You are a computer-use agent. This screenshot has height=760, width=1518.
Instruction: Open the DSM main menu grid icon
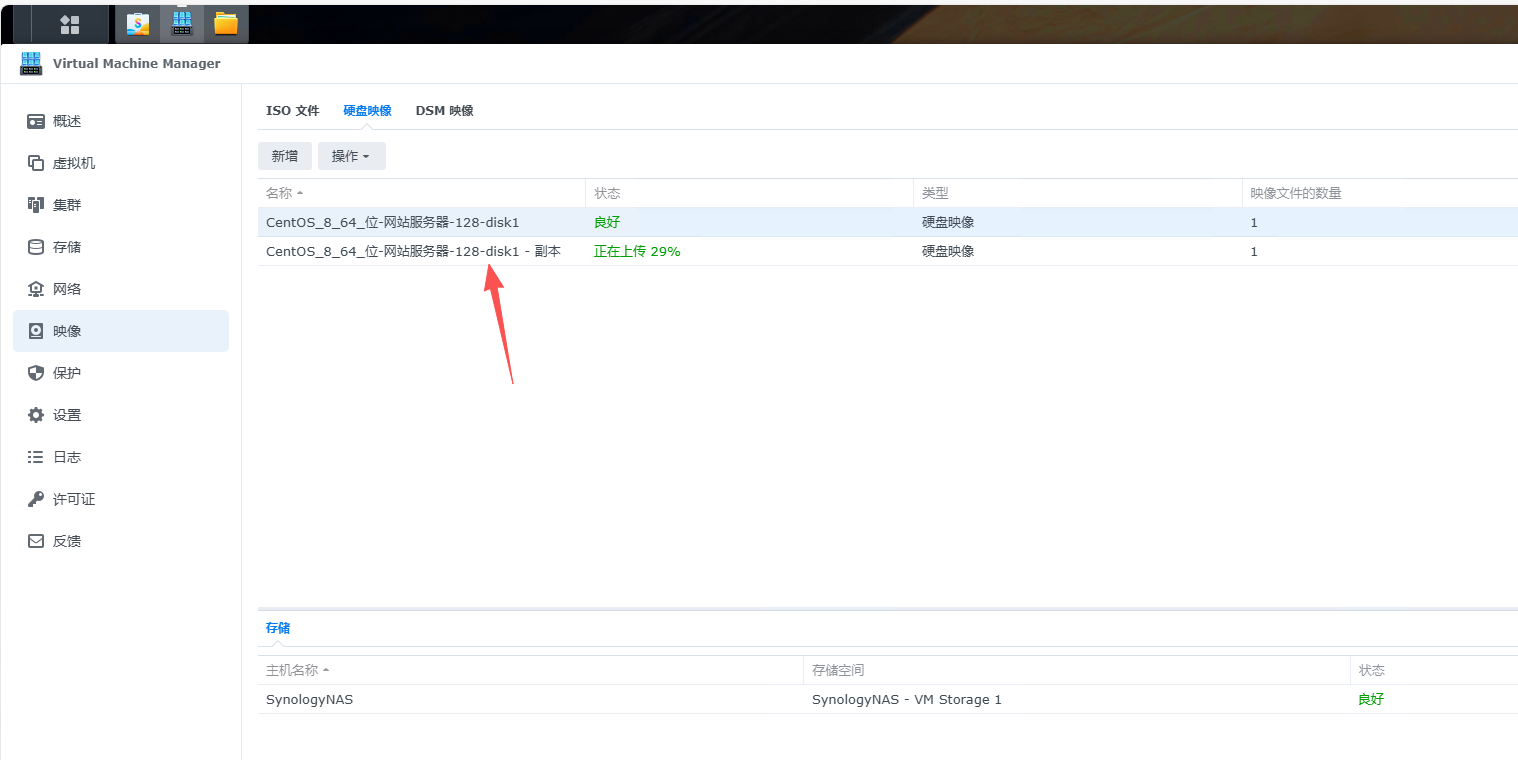pos(68,23)
